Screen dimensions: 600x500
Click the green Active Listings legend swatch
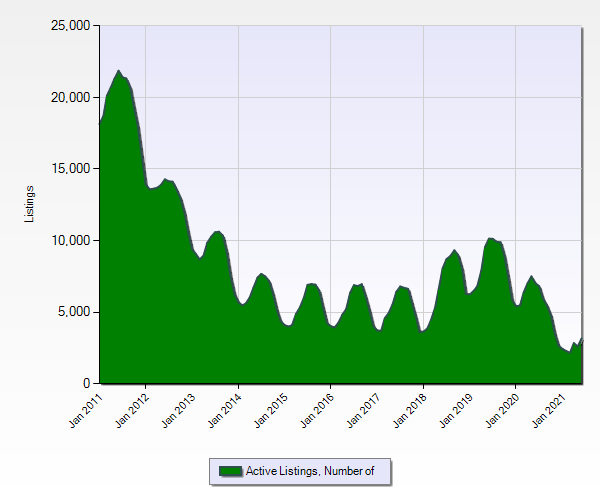click(x=230, y=471)
